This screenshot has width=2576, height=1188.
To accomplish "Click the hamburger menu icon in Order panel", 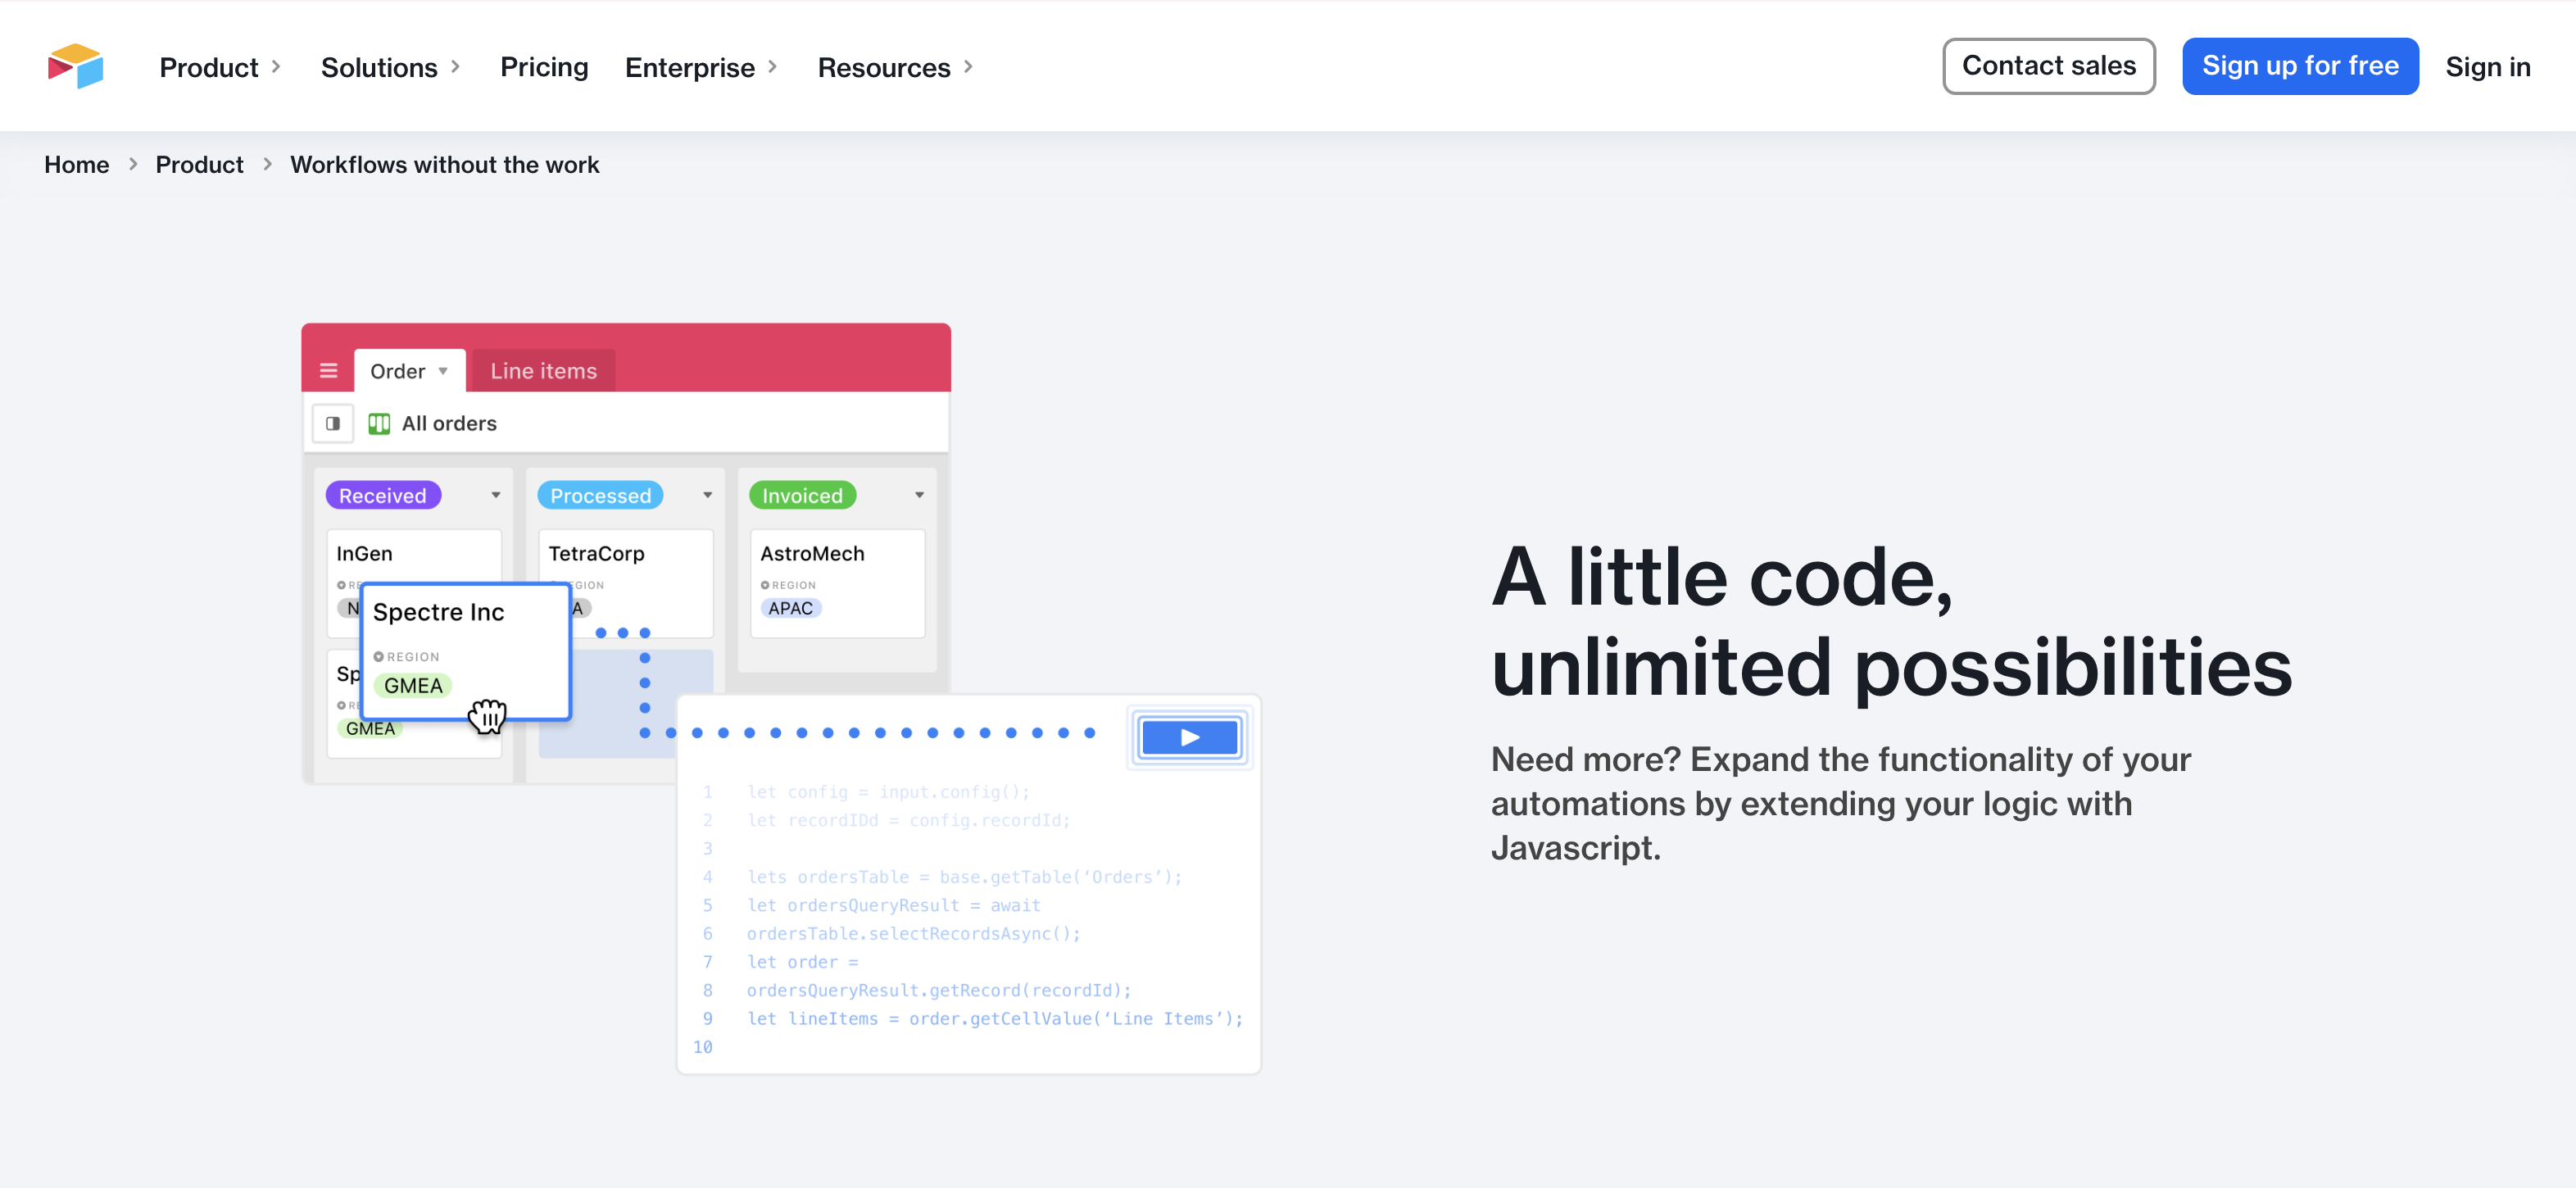I will click(328, 371).
